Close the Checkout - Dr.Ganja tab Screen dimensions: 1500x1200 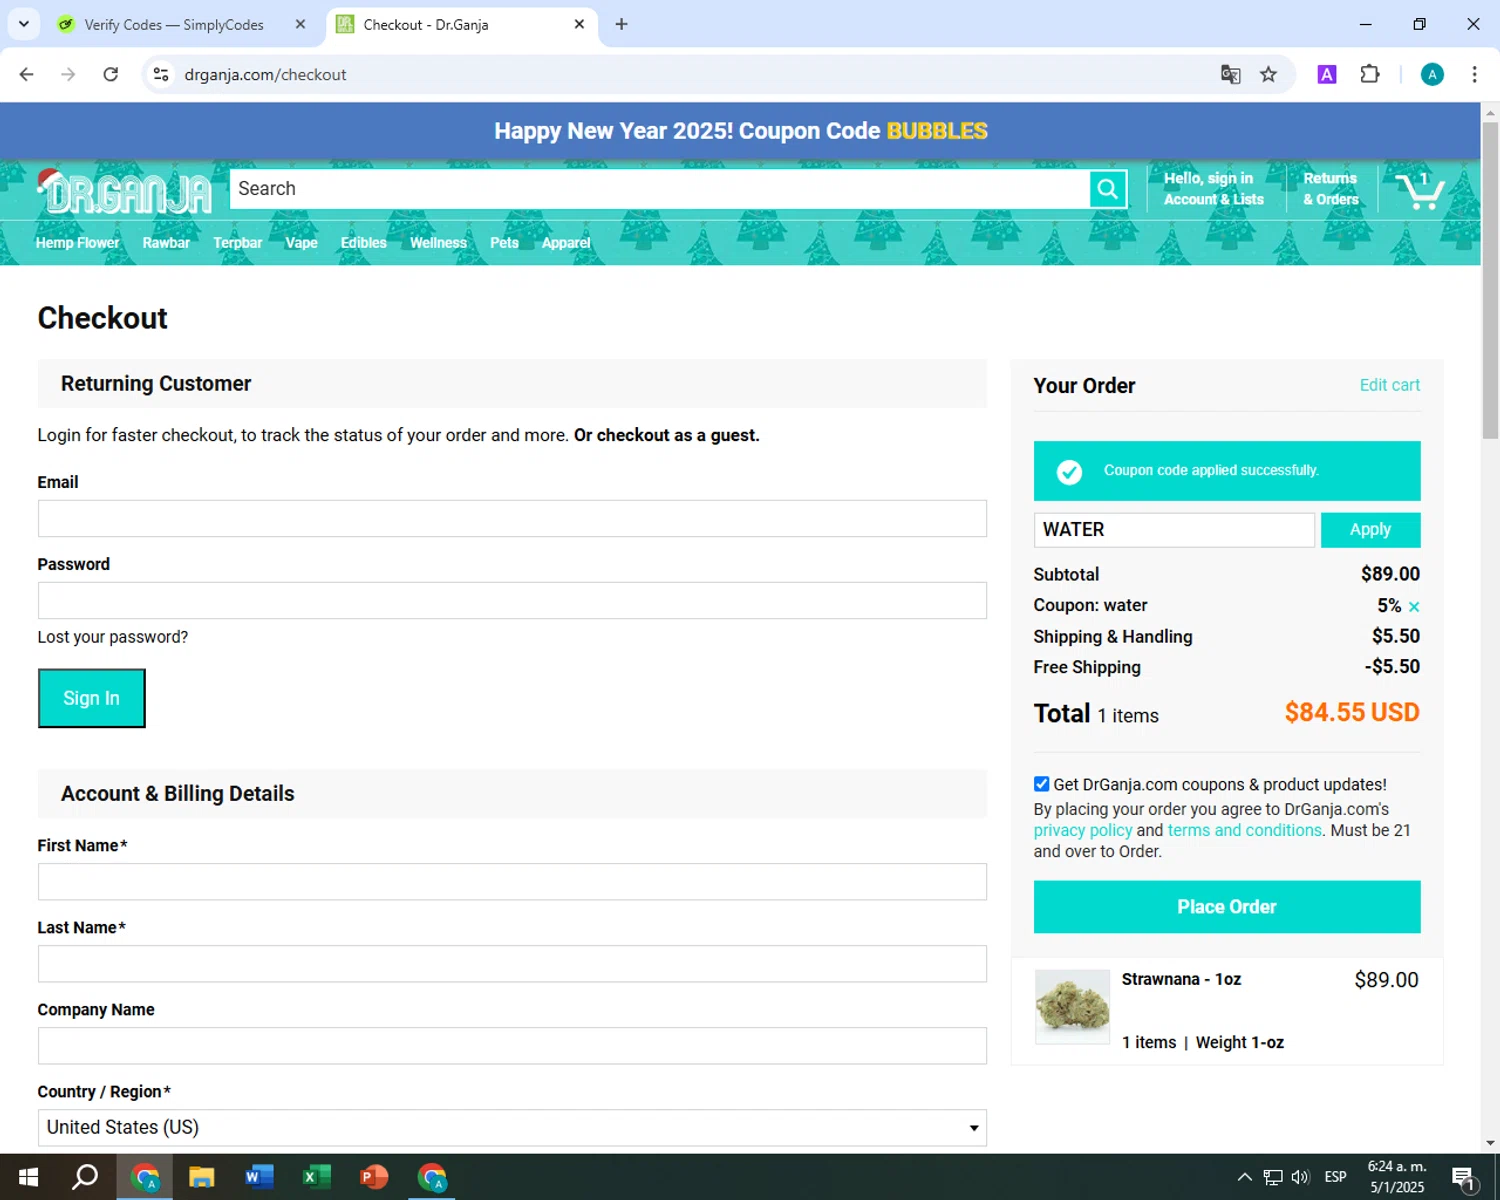579,24
